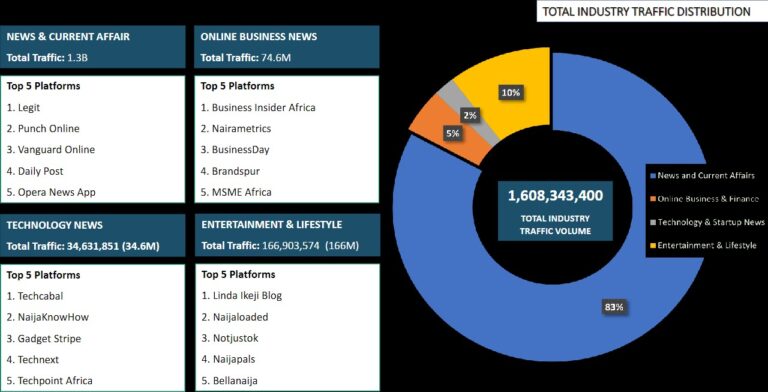Select the Entertainment & Lifestyle legend label
The image size is (768, 392).
707,245
